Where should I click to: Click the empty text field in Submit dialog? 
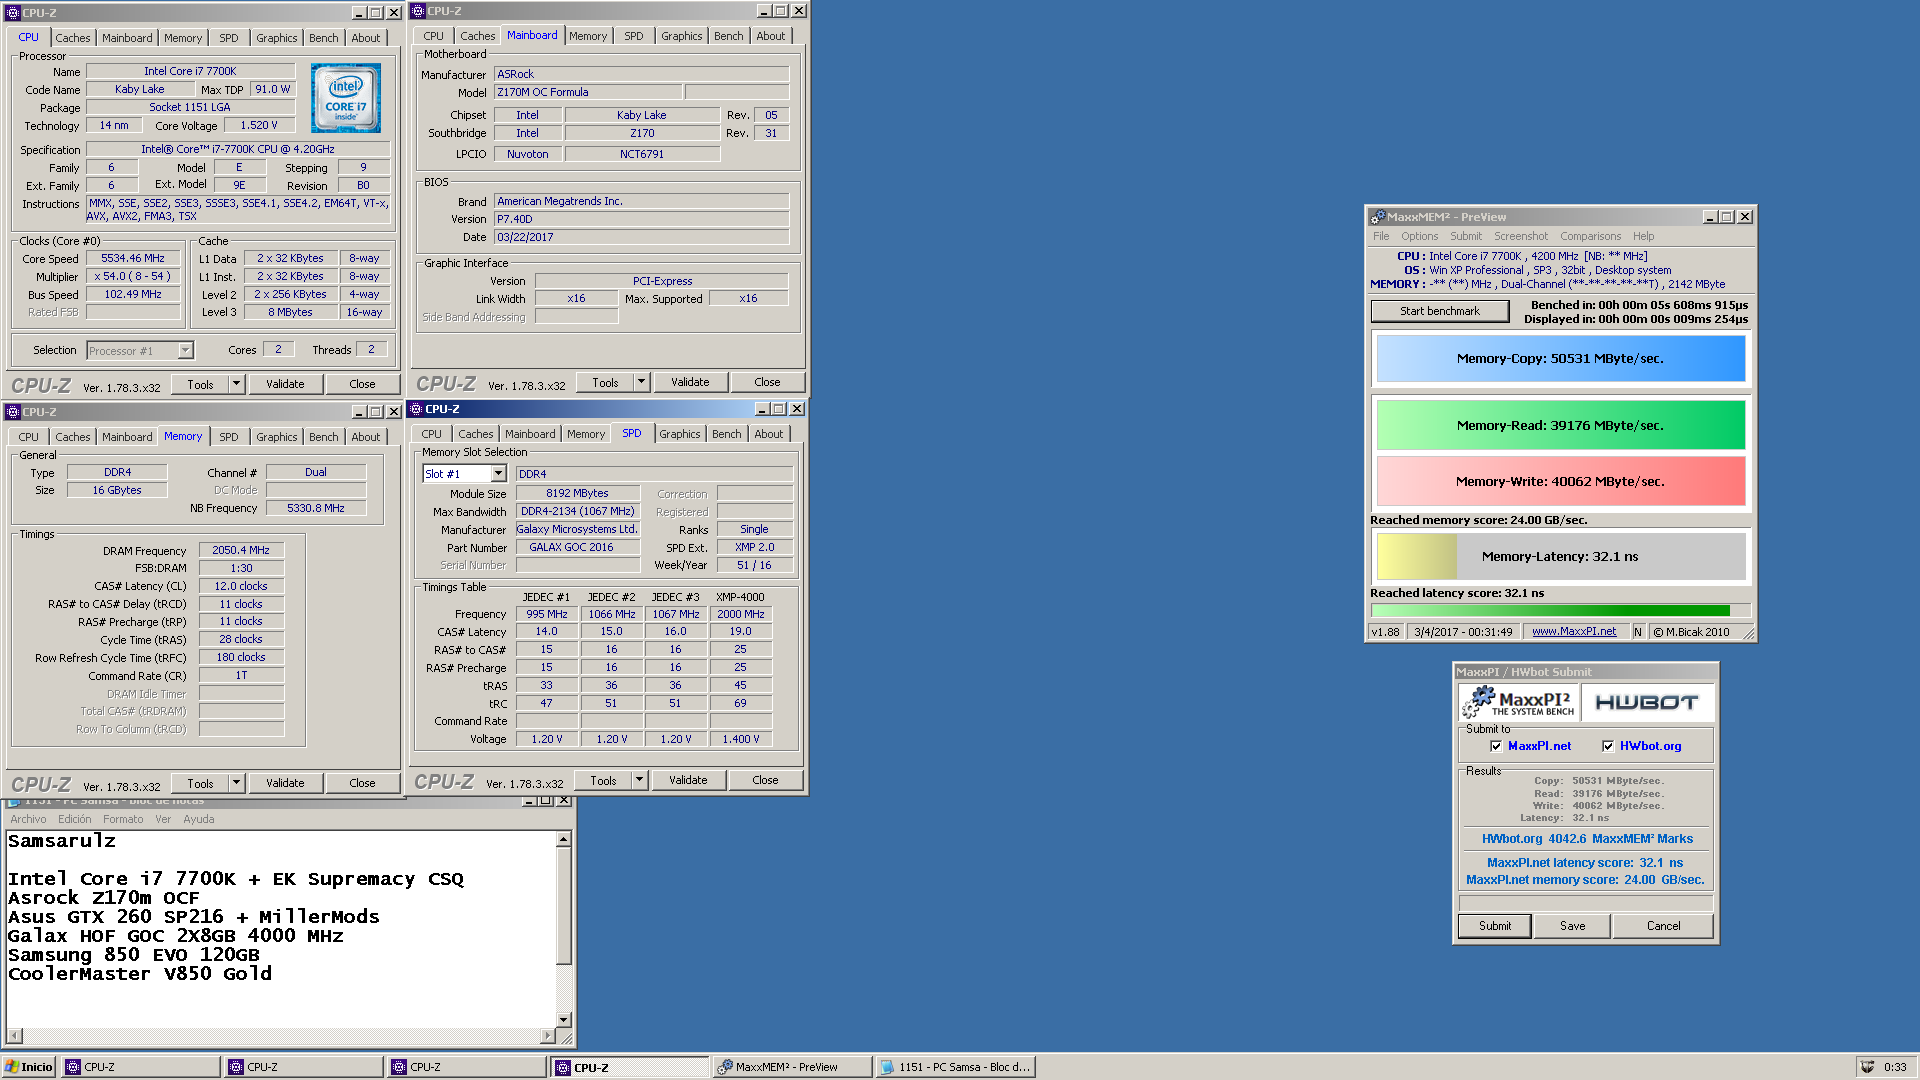tap(1586, 903)
